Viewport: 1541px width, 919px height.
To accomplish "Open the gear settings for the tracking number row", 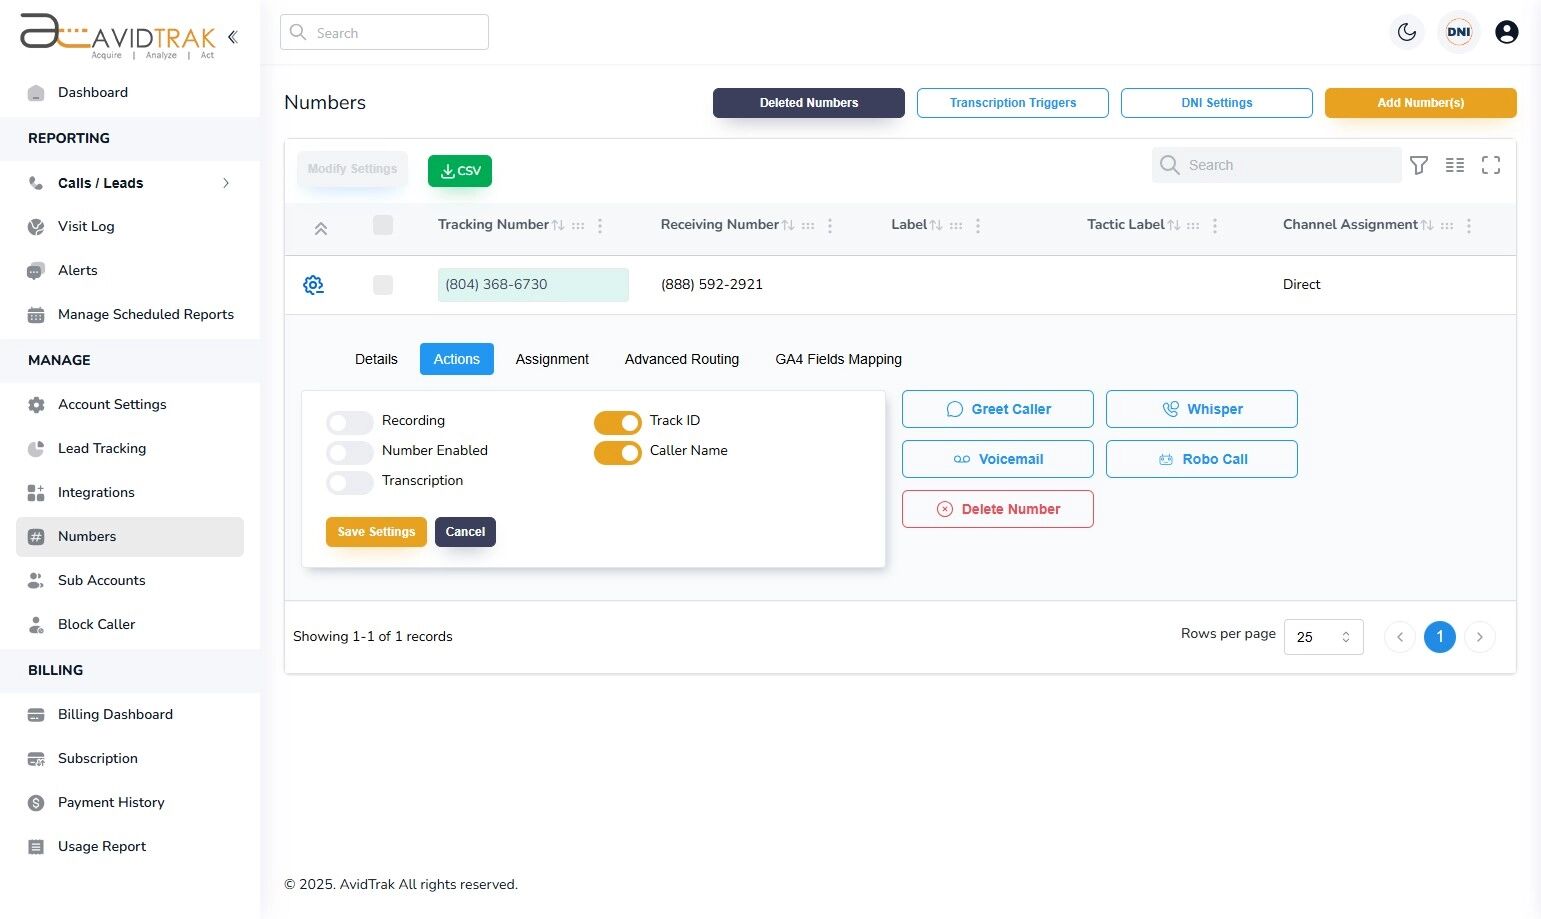I will (313, 284).
